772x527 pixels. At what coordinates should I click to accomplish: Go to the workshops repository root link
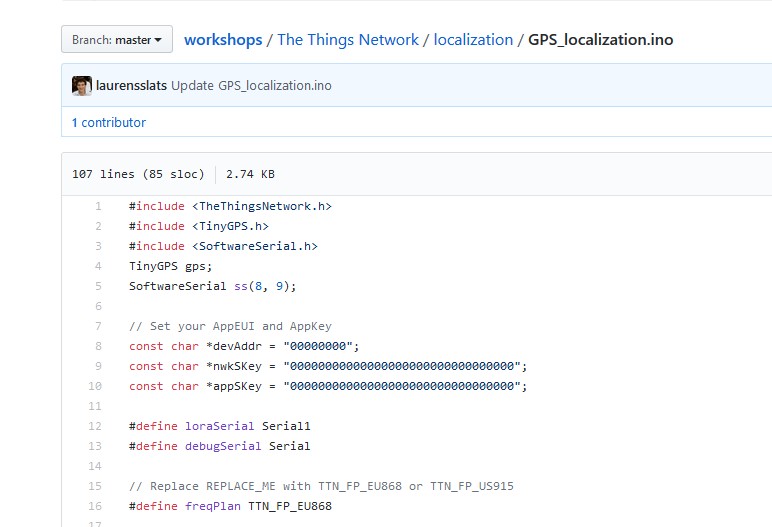click(x=223, y=40)
